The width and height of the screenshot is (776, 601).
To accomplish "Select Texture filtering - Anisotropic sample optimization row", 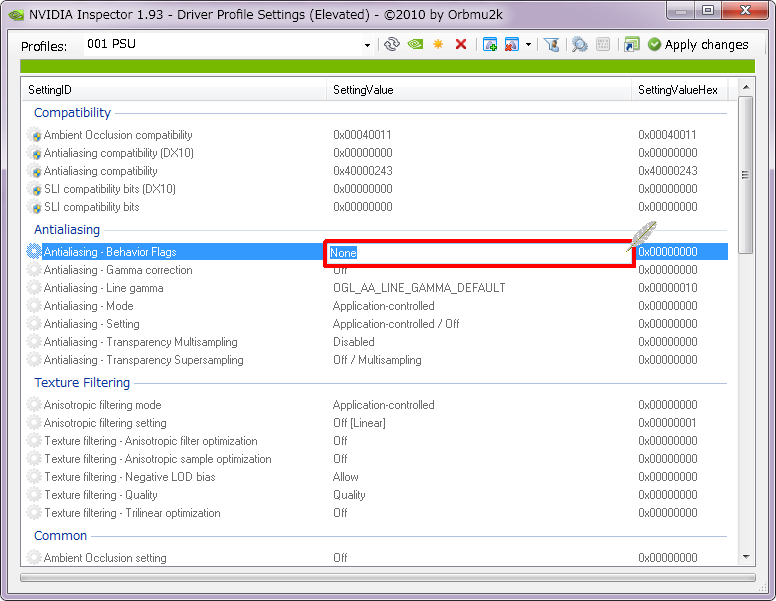I will (x=375, y=459).
